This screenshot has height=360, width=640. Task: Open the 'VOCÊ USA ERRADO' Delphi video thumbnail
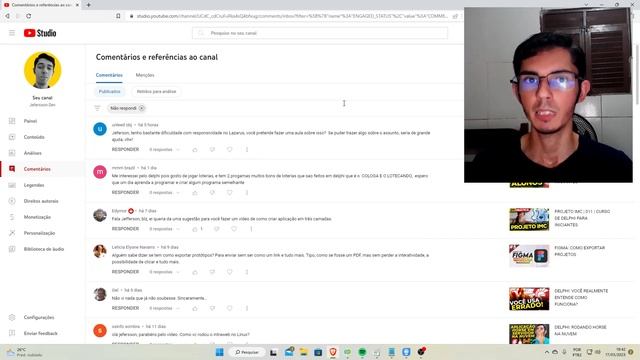click(529, 299)
